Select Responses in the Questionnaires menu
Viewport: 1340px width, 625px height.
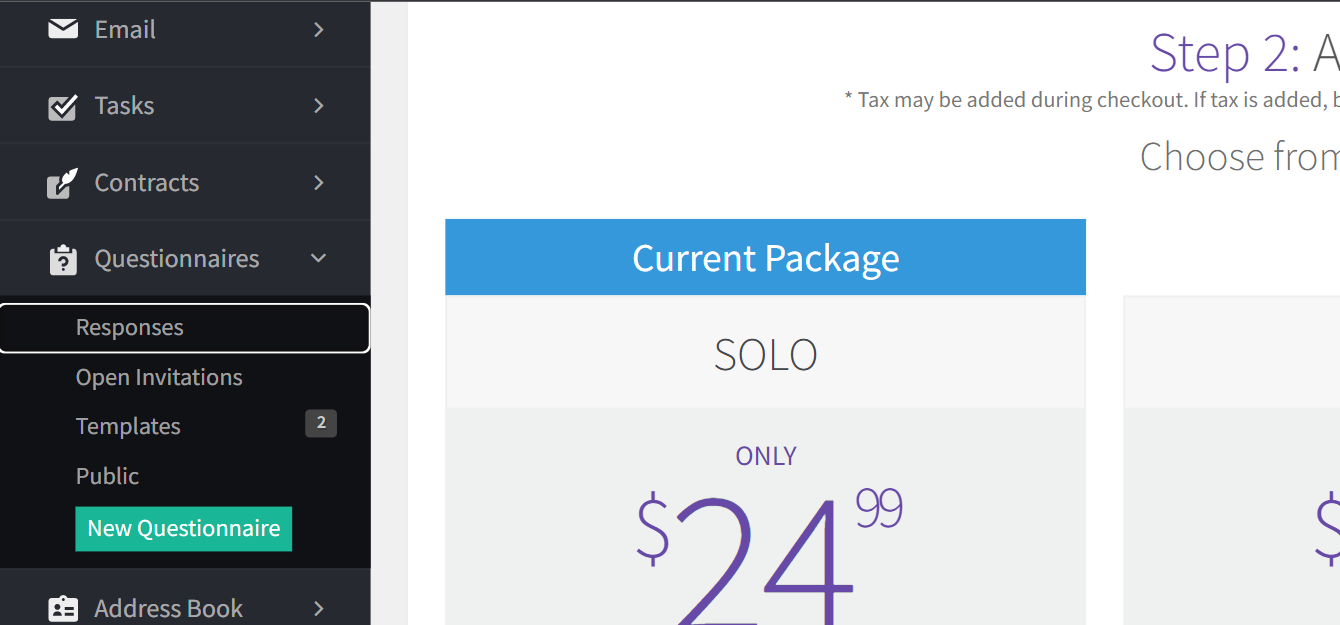coord(129,327)
